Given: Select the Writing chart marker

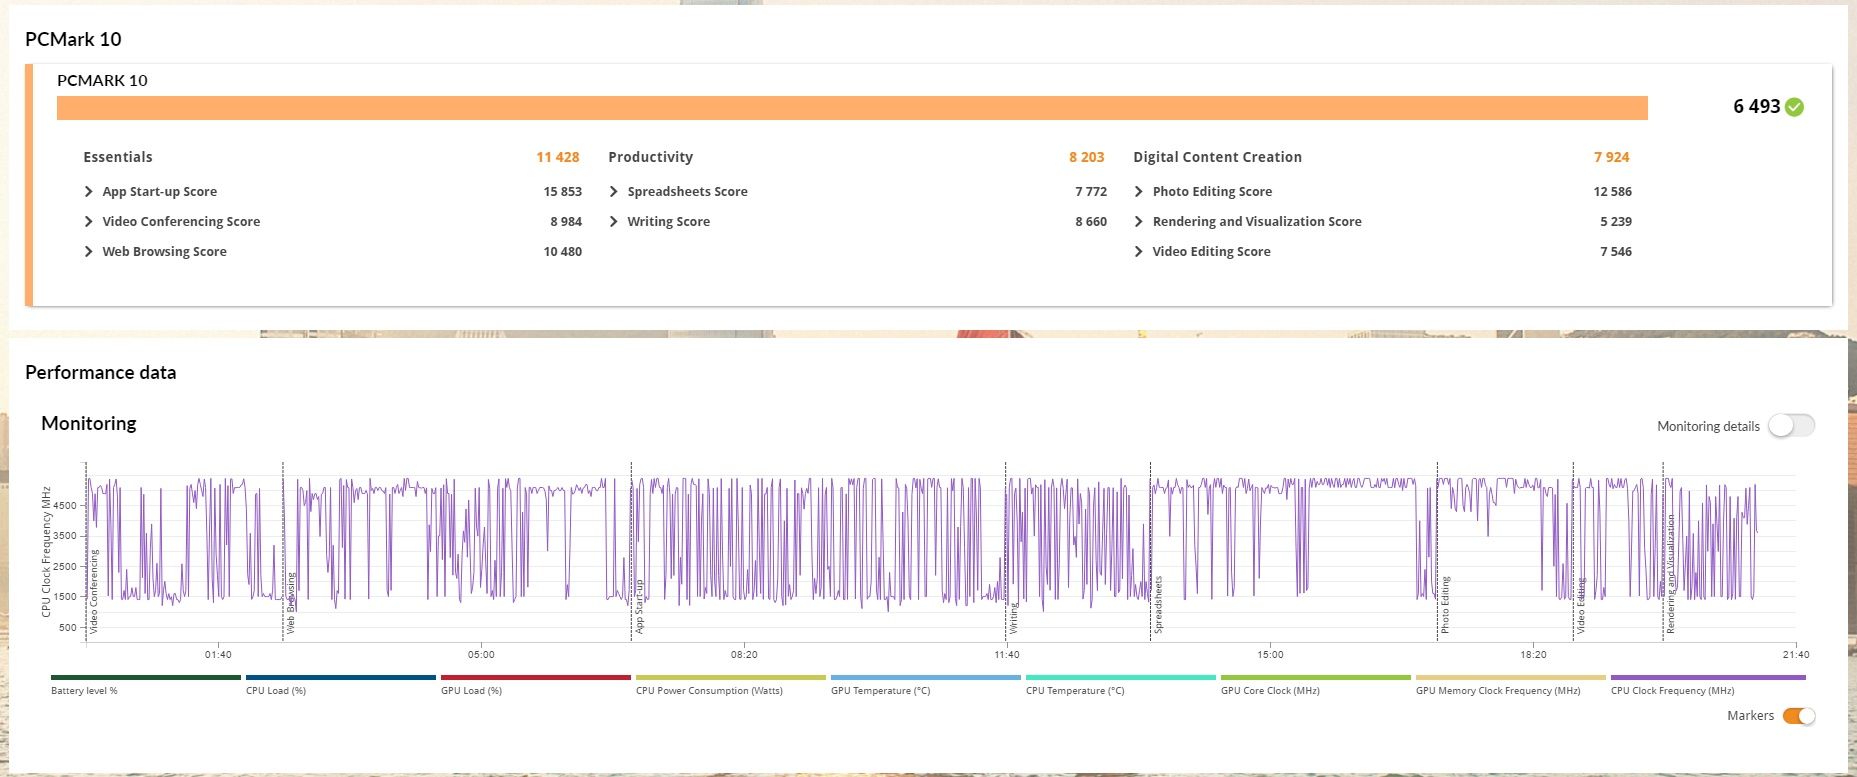Looking at the screenshot, I should click(x=1013, y=618).
